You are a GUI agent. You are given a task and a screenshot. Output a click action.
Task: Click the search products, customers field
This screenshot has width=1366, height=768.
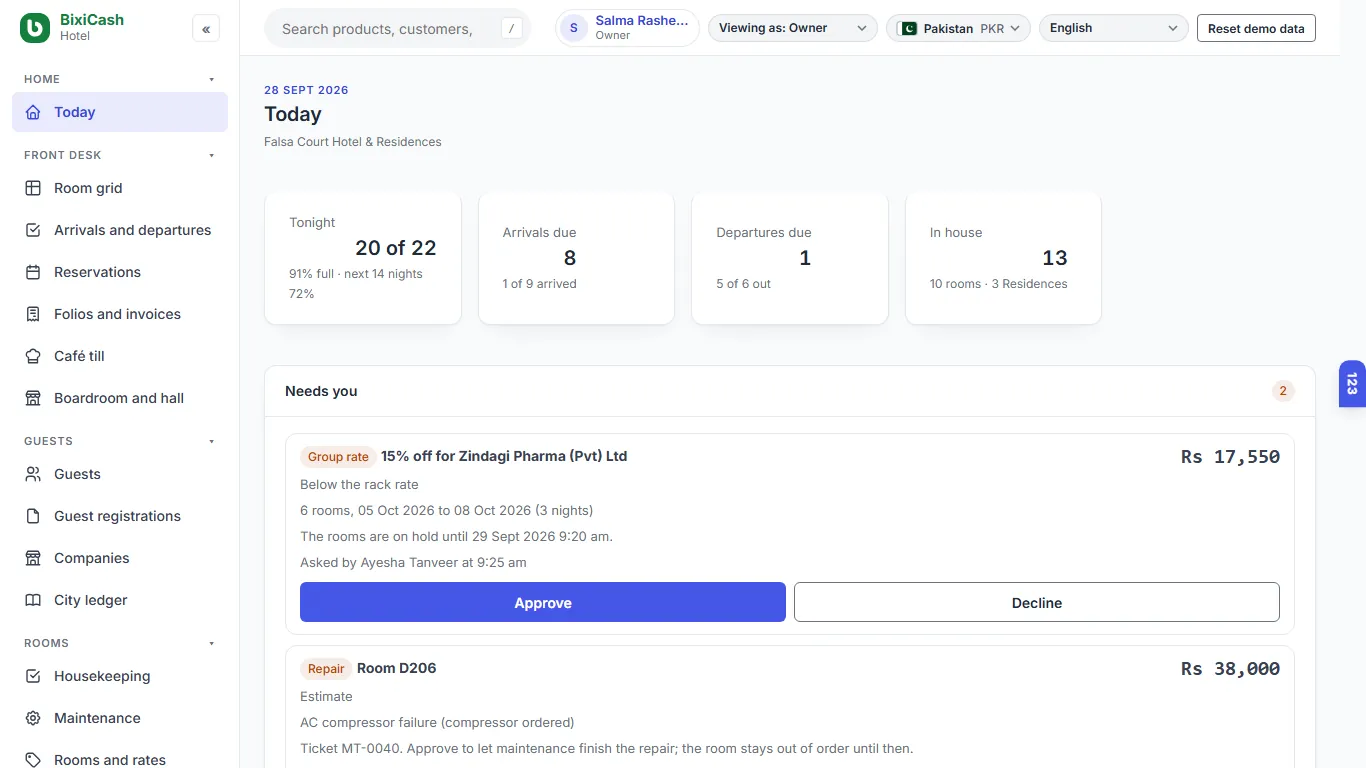(x=397, y=29)
